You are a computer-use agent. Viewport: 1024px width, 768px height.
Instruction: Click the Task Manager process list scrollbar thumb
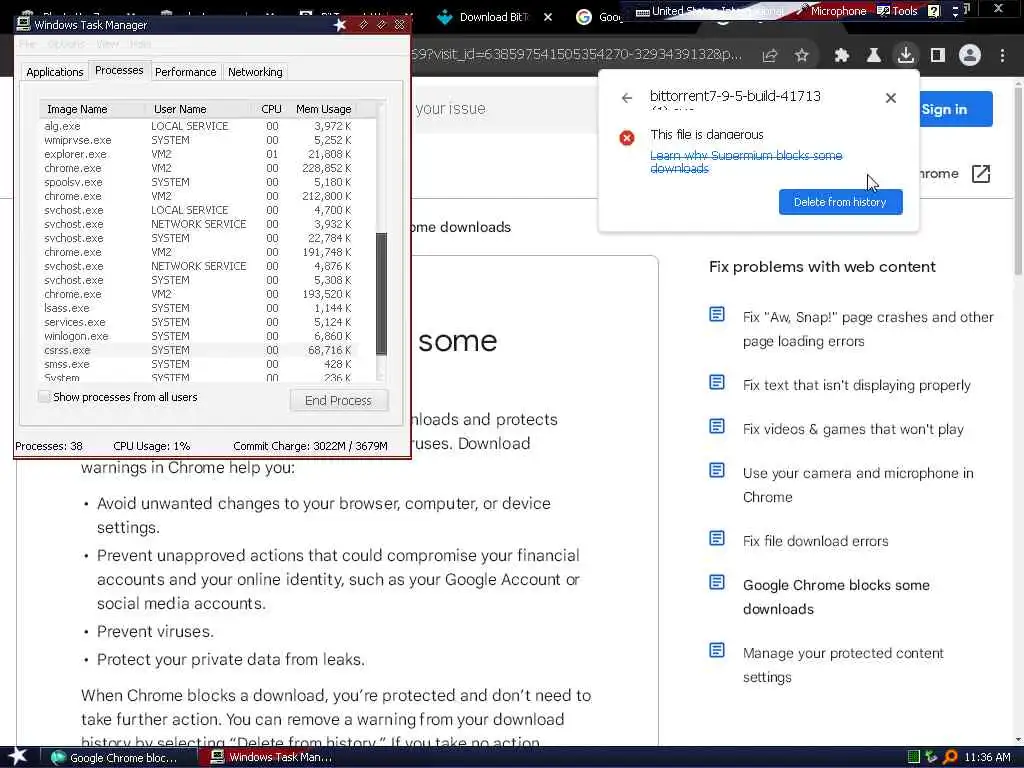[382, 294]
